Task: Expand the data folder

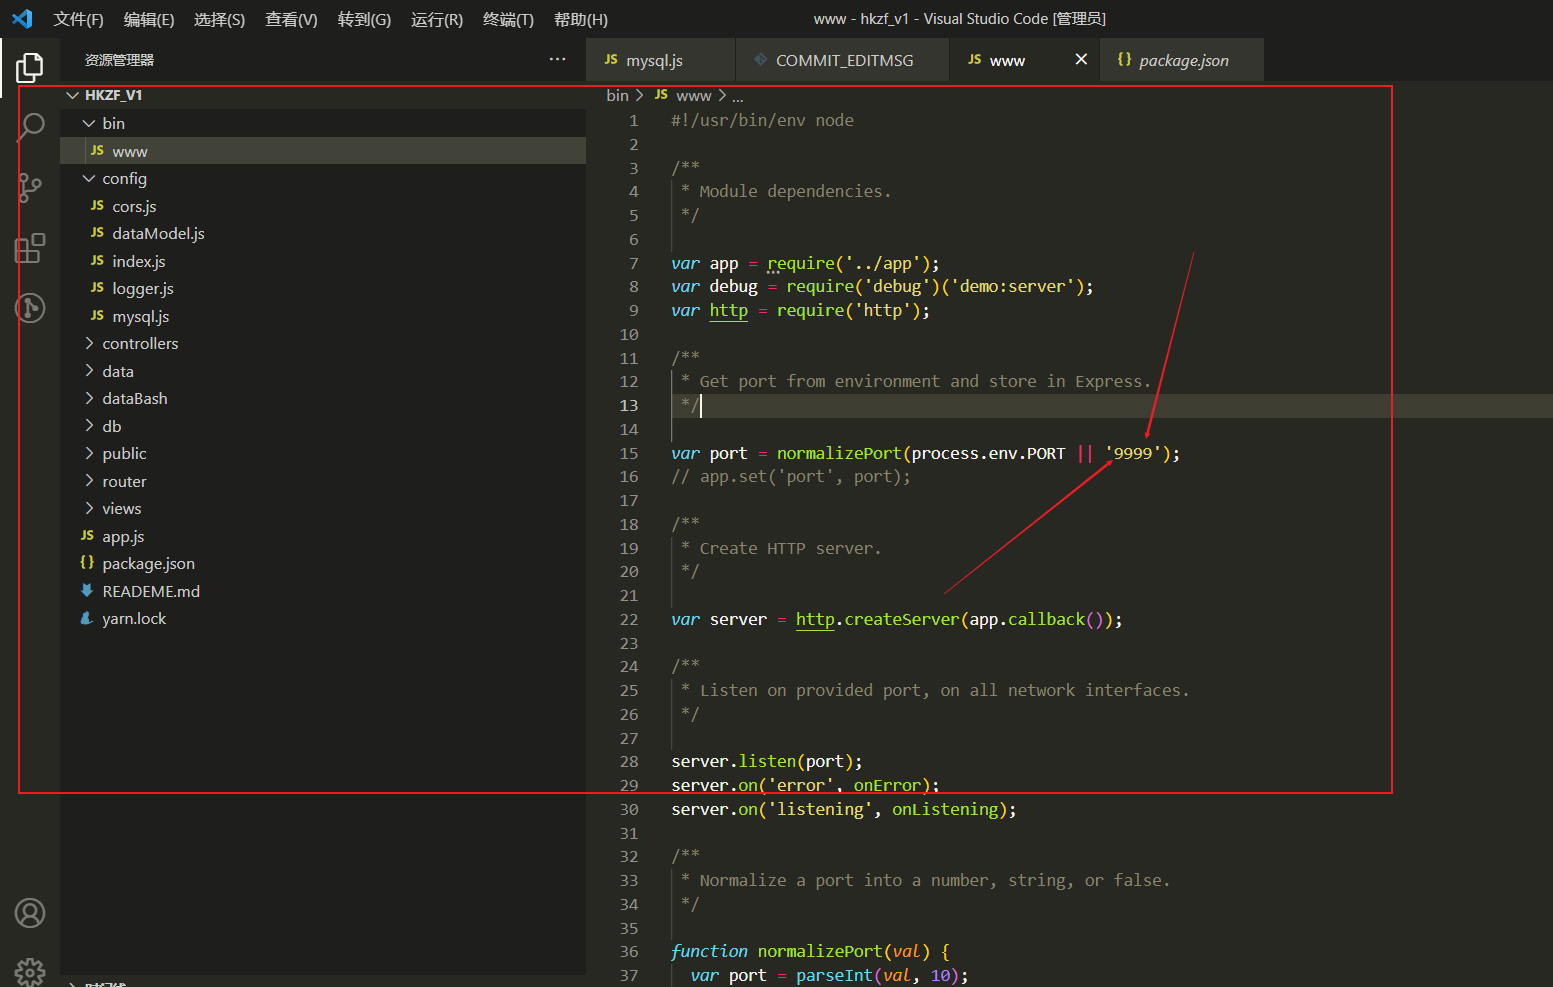Action: pyautogui.click(x=89, y=371)
